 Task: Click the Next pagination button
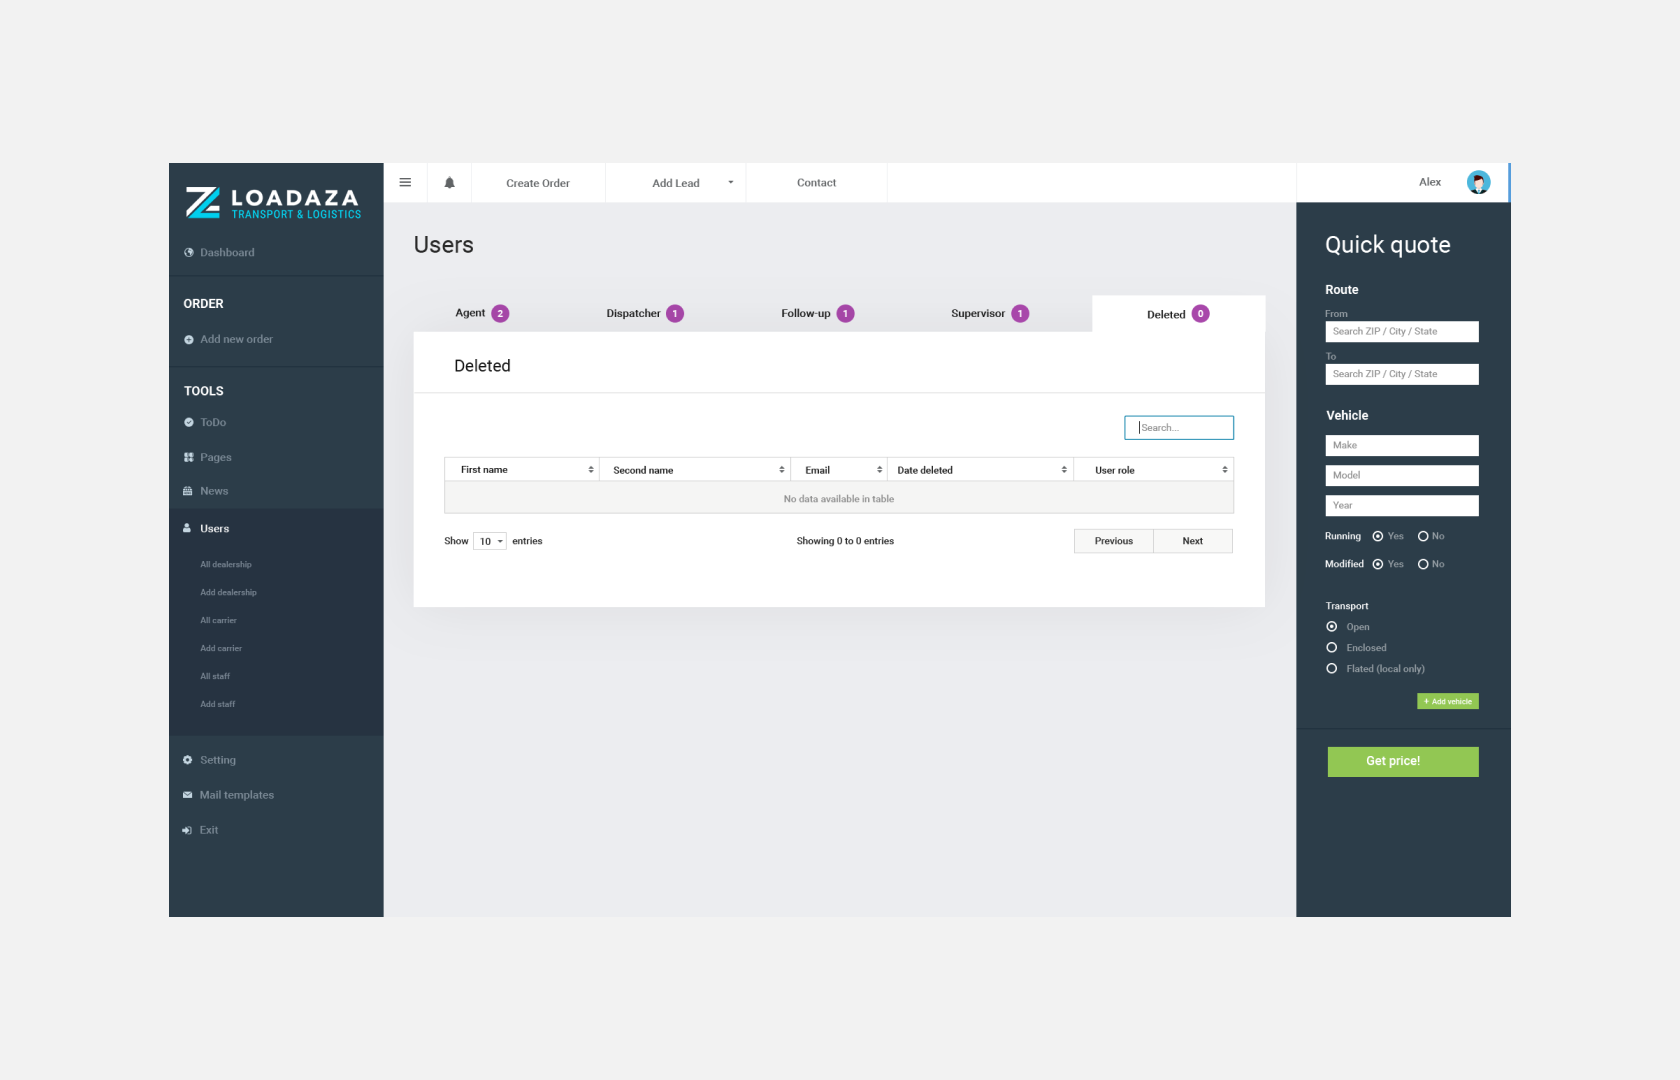[x=1192, y=541]
